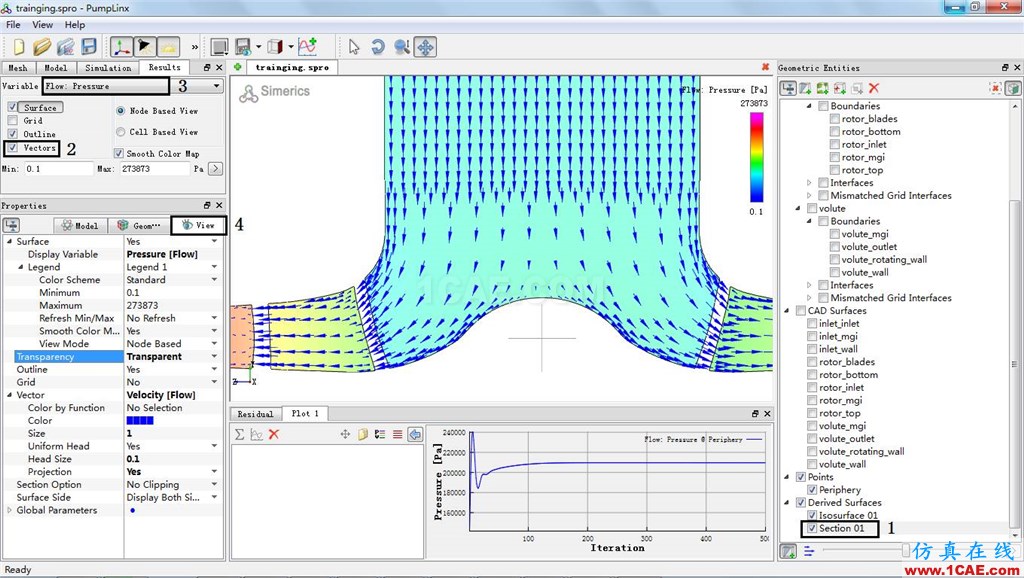This screenshot has width=1024, height=578.
Task: Select the rotate view tool
Action: [377, 47]
